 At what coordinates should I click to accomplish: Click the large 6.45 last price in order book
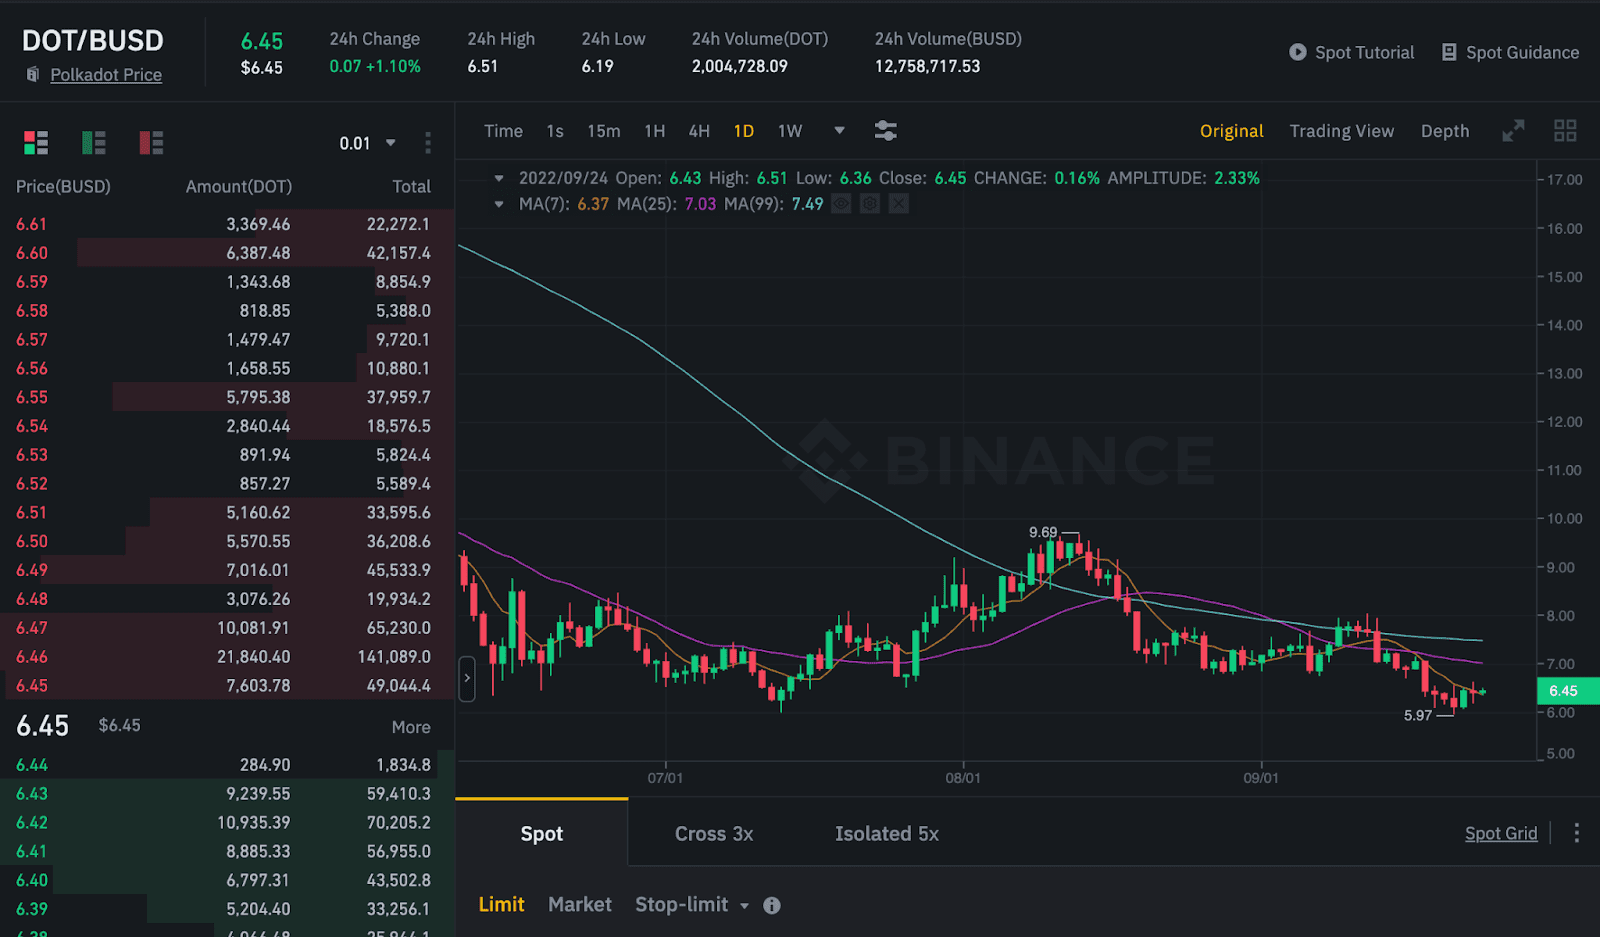point(43,726)
